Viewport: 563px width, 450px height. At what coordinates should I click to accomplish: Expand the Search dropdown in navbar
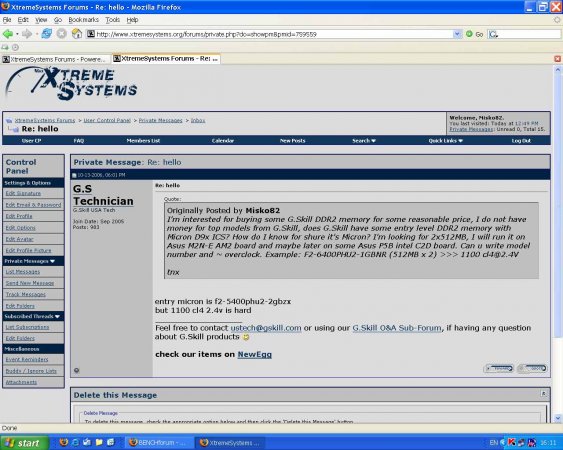pos(364,141)
